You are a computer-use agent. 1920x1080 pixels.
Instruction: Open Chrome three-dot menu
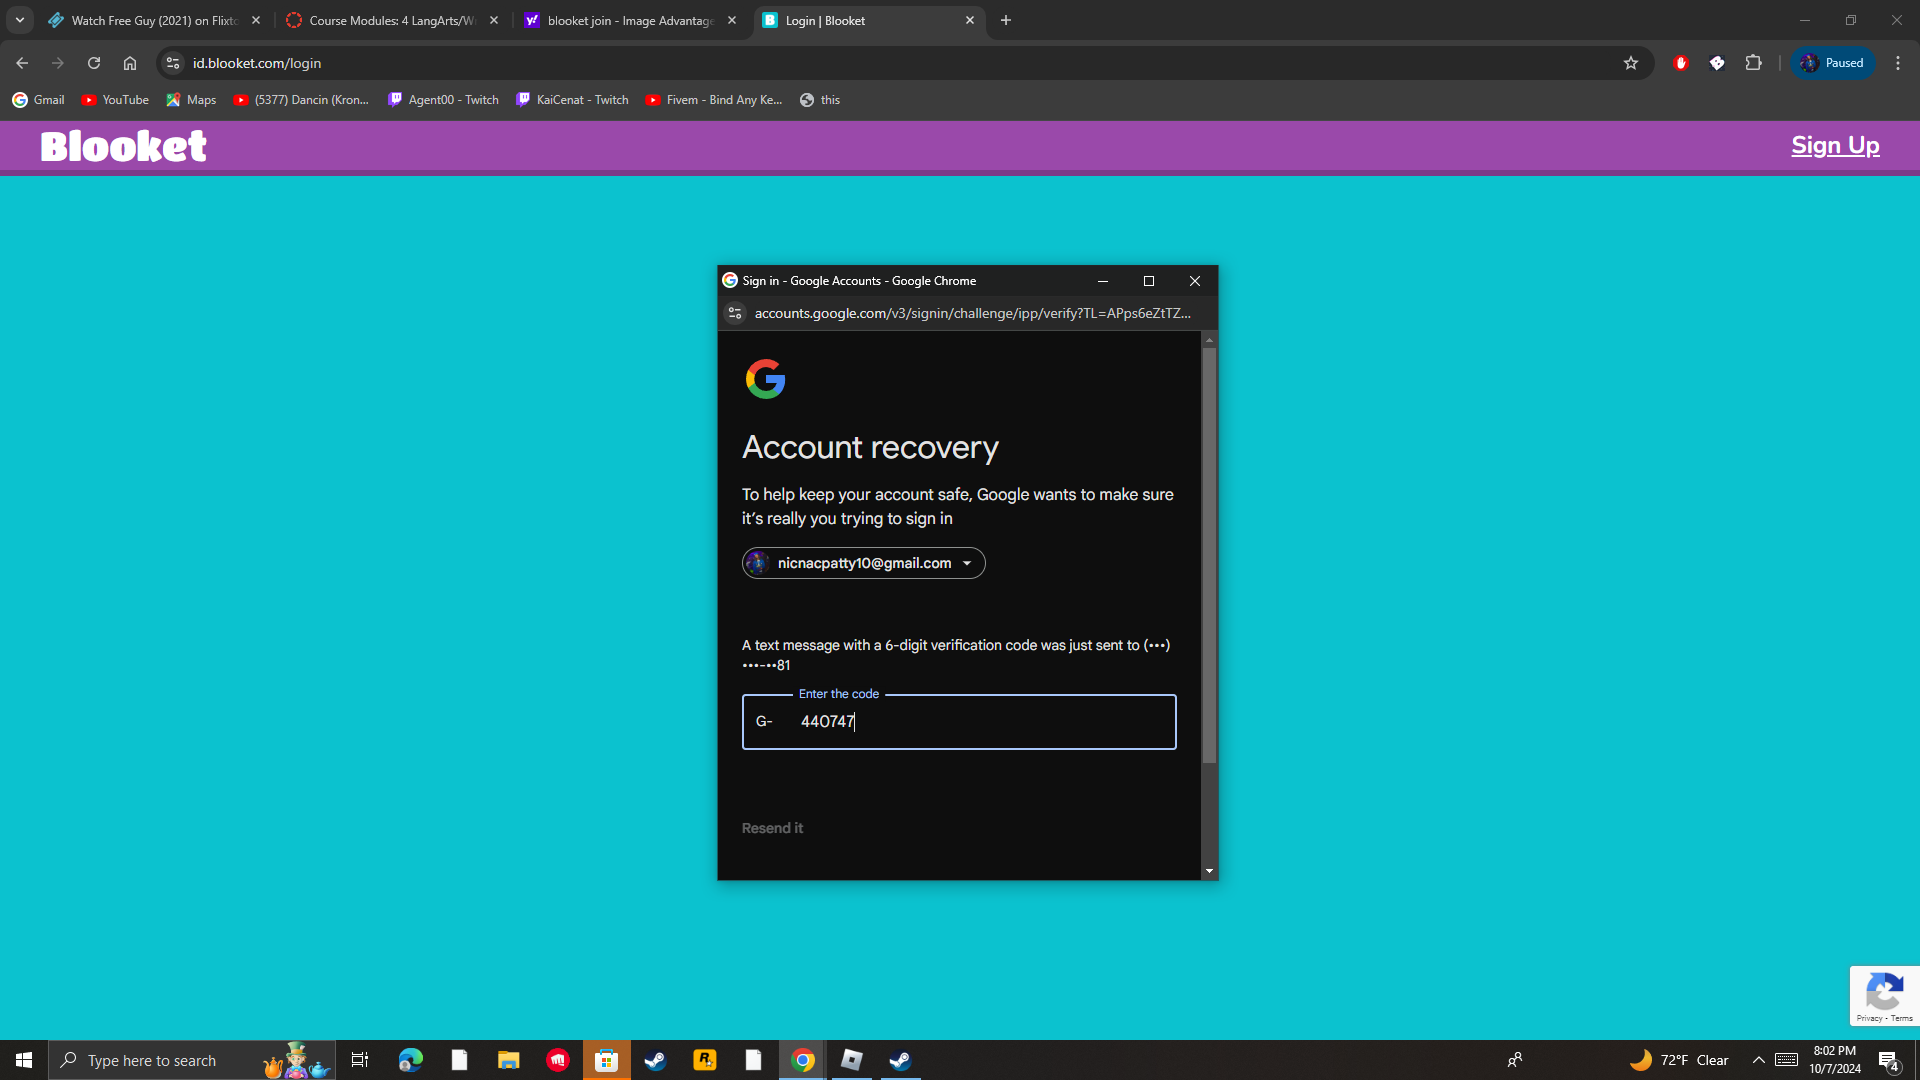(1898, 63)
